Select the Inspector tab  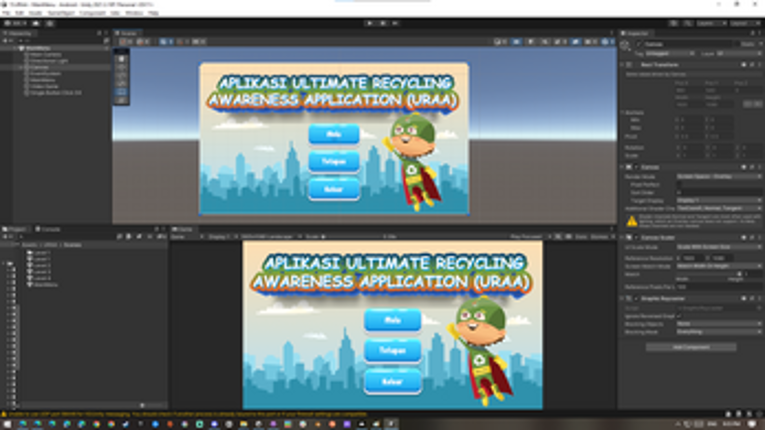pyautogui.click(x=635, y=33)
